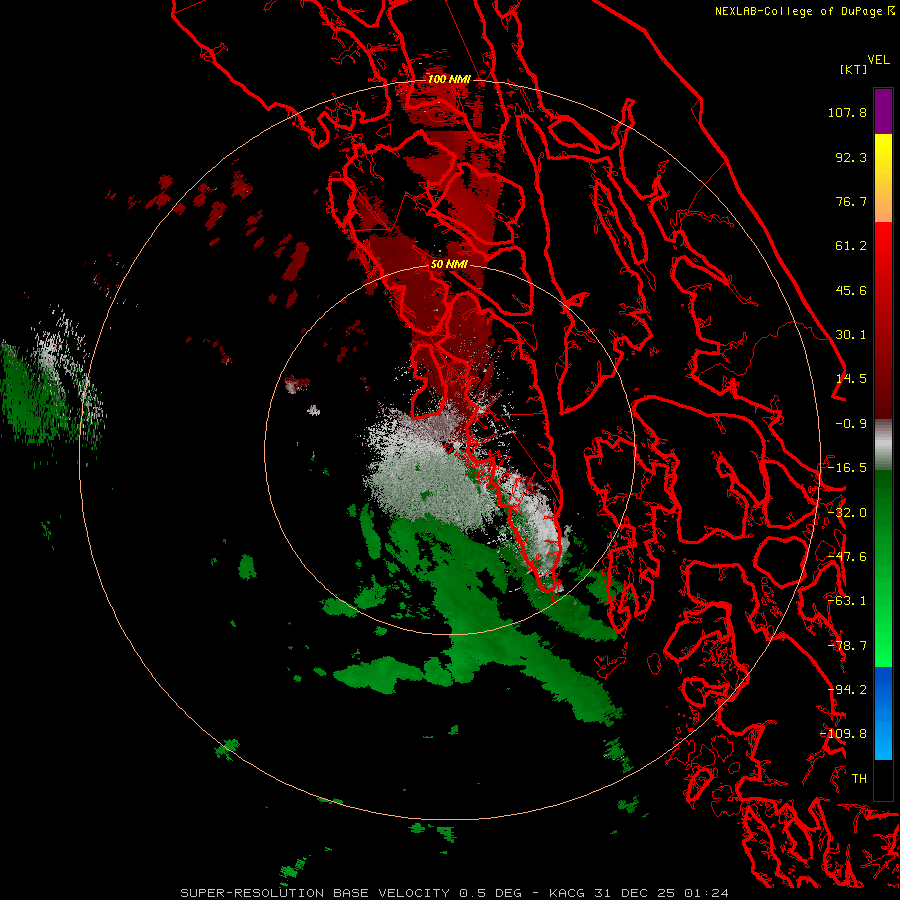Click the -109.8 velocity scale value
The image size is (900, 900).
[x=843, y=734]
